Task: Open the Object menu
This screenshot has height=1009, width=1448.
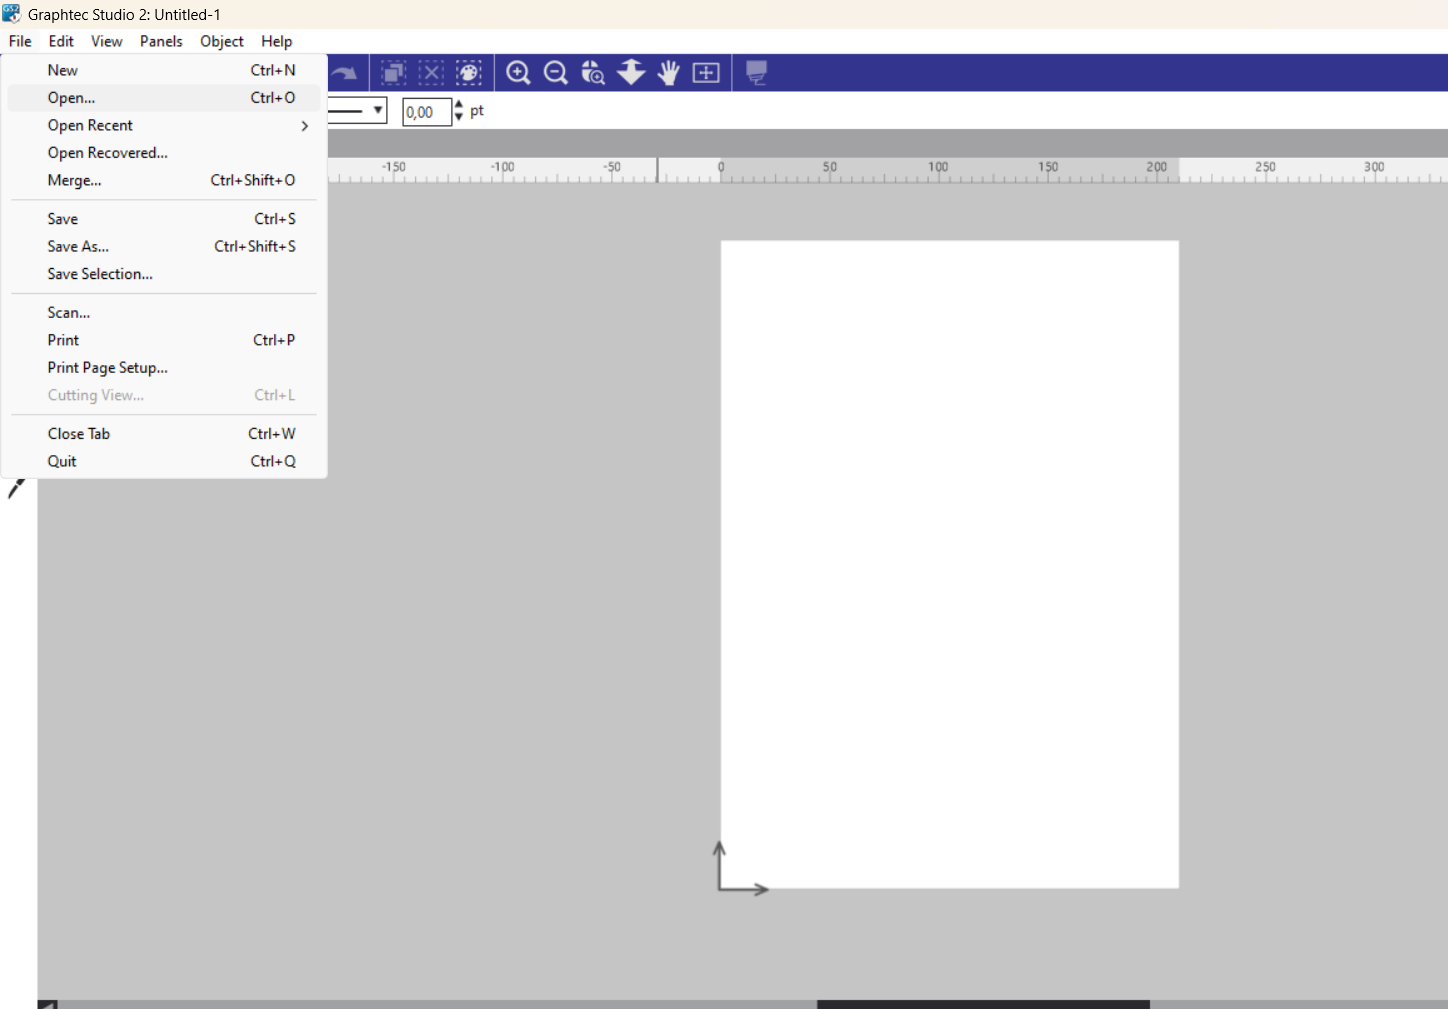Action: coord(222,41)
